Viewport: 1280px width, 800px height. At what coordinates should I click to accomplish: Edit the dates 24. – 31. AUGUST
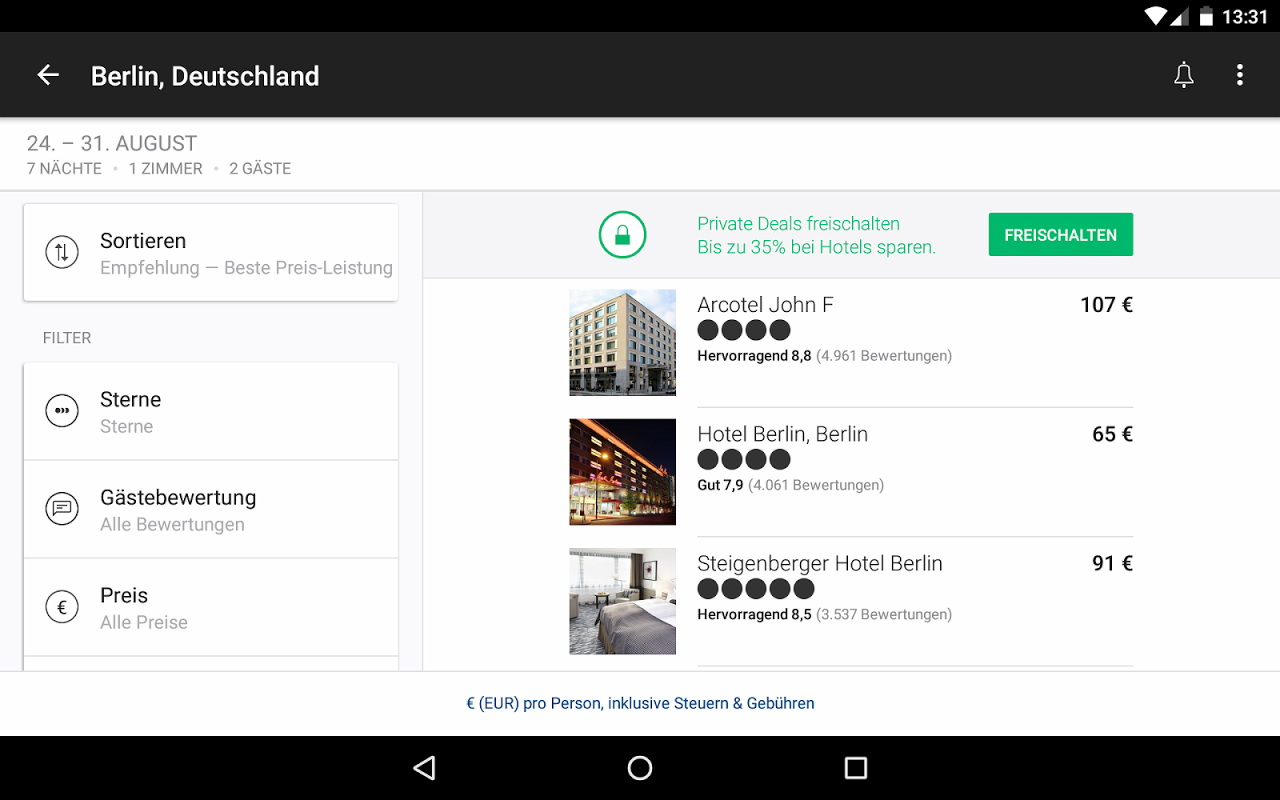(x=112, y=143)
